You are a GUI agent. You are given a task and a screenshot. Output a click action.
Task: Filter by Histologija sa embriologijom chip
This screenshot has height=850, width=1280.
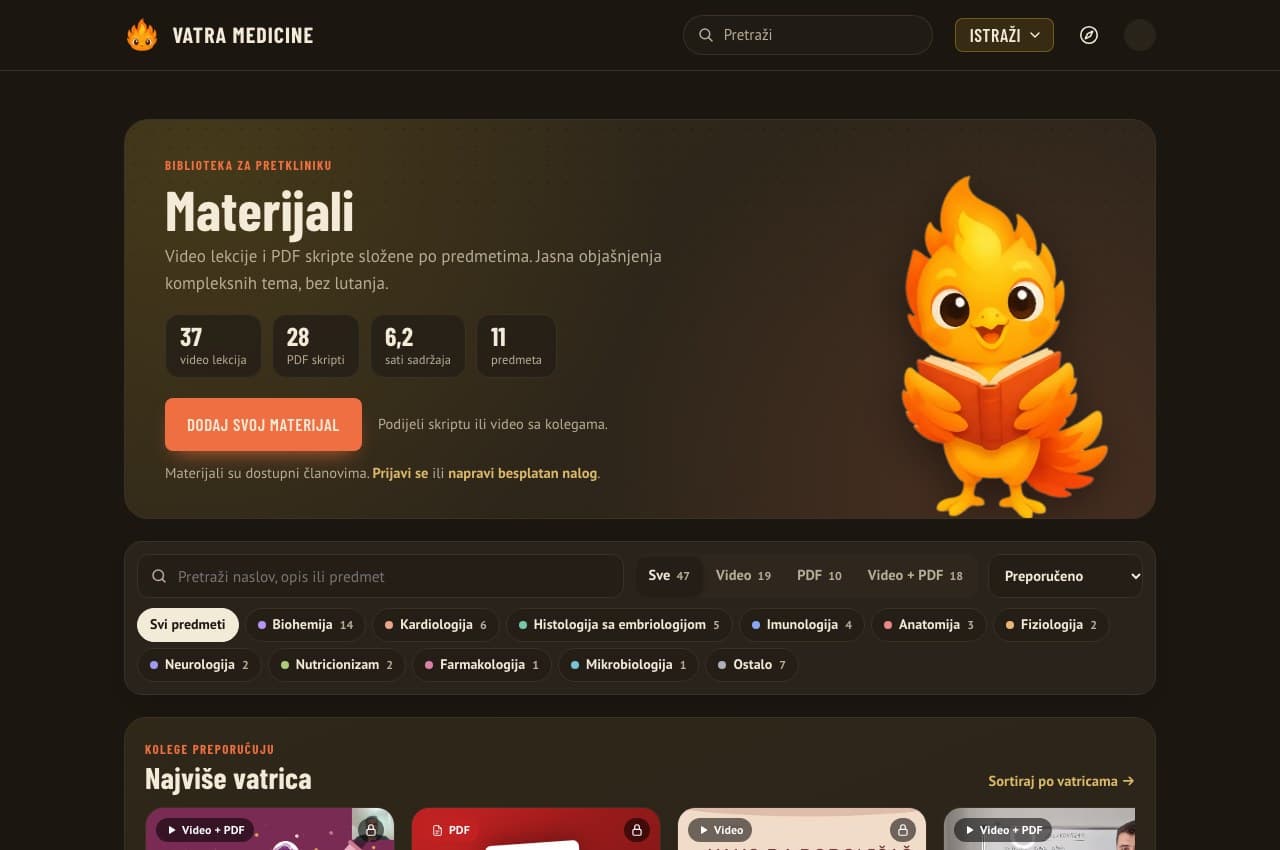click(x=619, y=624)
